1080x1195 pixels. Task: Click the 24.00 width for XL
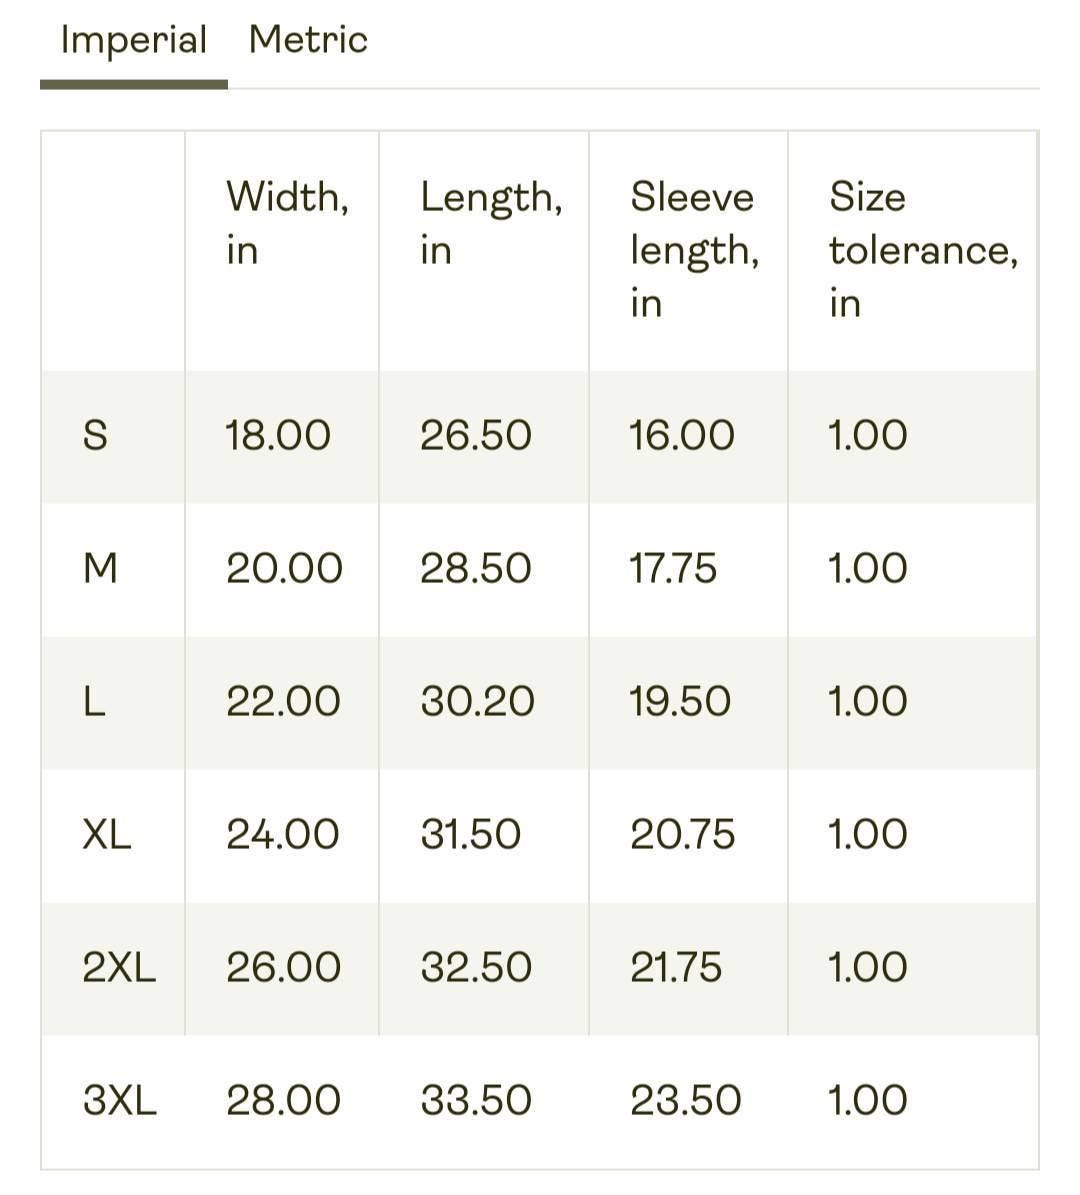283,834
